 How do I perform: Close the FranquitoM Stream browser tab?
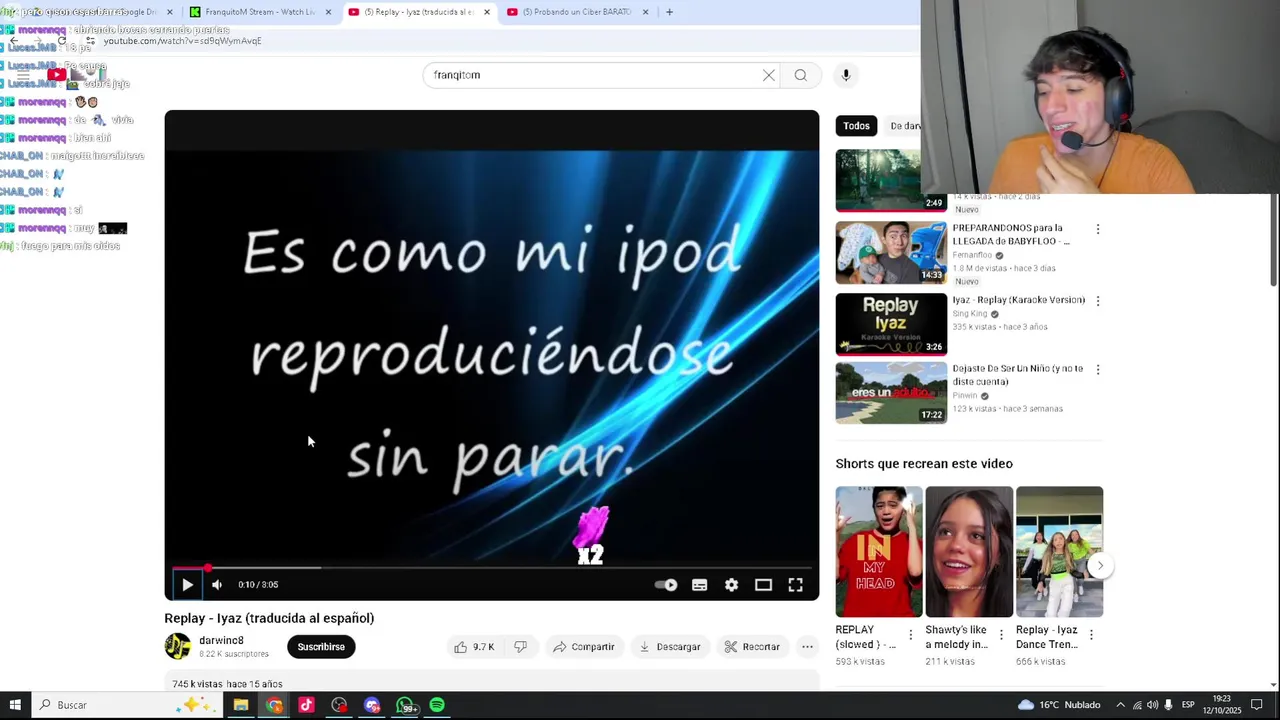(x=329, y=12)
